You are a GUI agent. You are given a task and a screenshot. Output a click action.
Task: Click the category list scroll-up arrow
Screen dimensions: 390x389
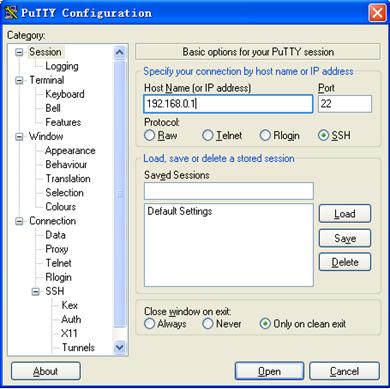point(119,52)
